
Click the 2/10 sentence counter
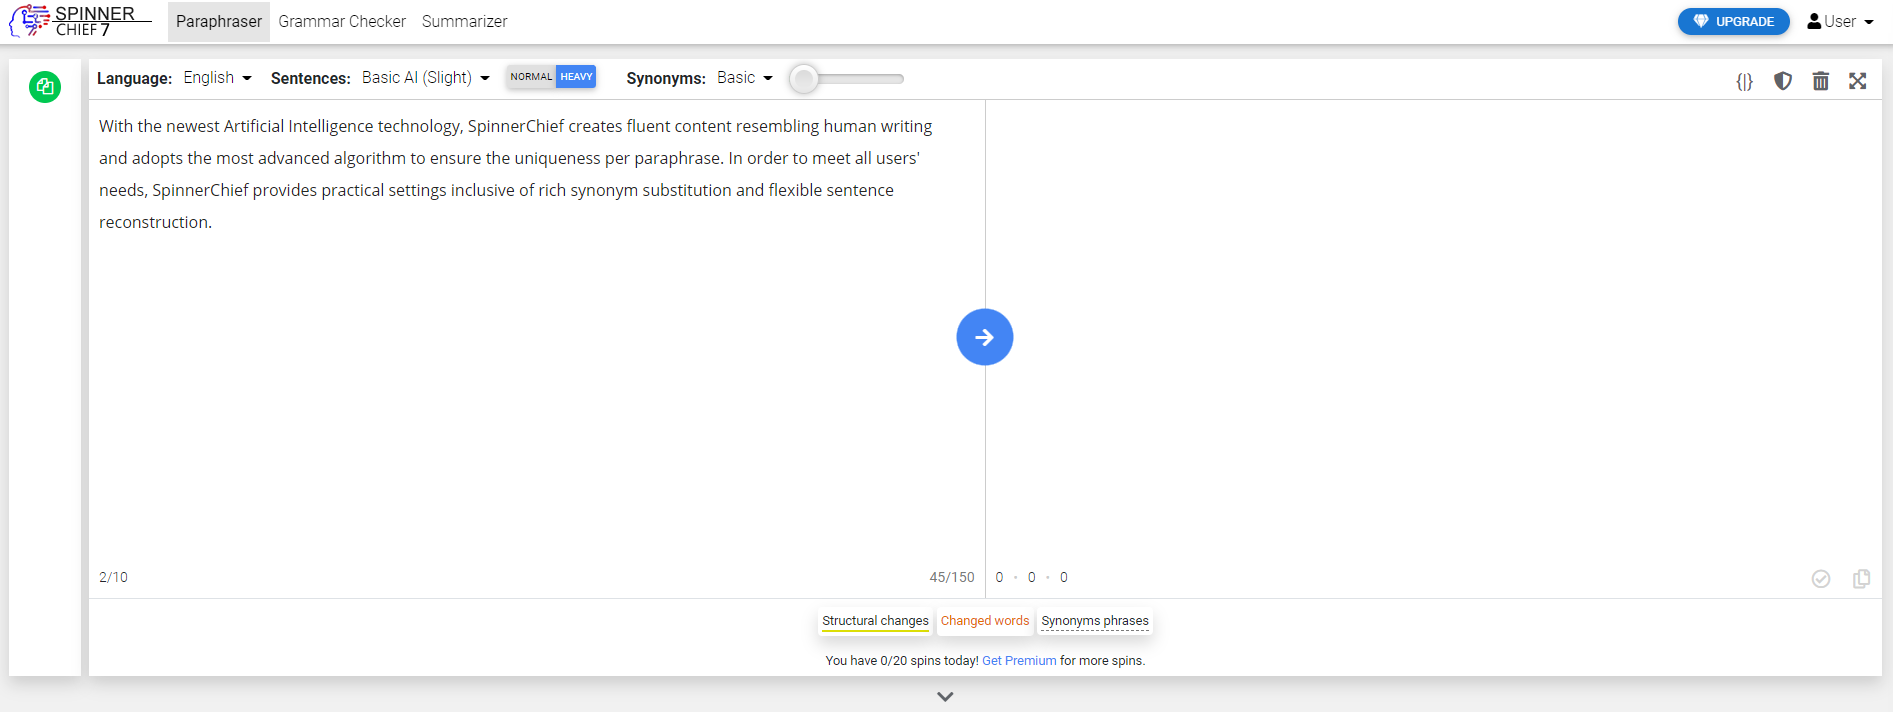tap(113, 577)
